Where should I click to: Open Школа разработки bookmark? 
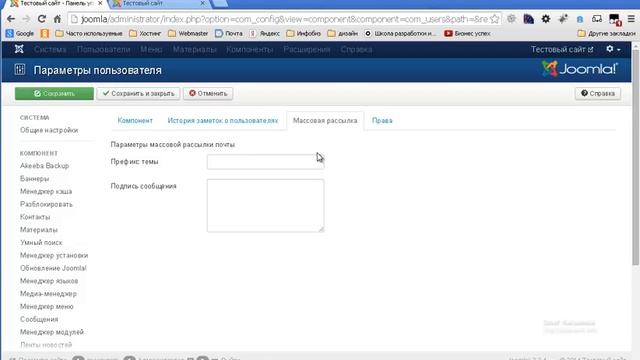(400, 33)
